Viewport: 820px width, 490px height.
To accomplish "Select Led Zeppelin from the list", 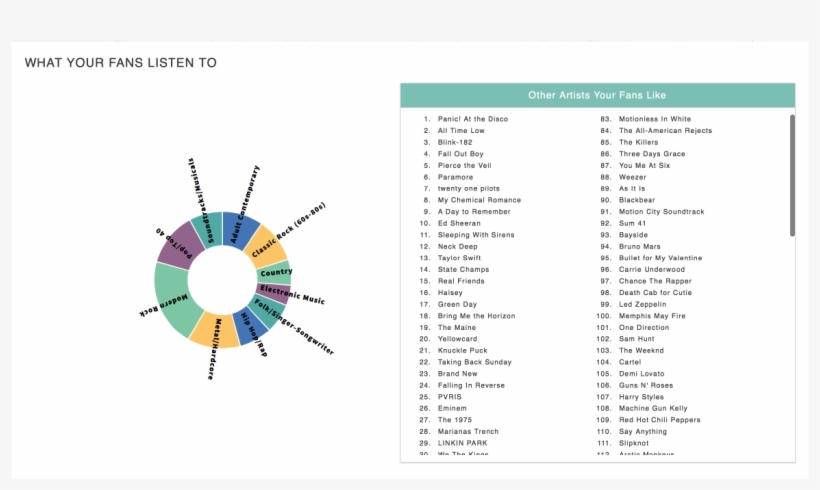I will click(642, 304).
